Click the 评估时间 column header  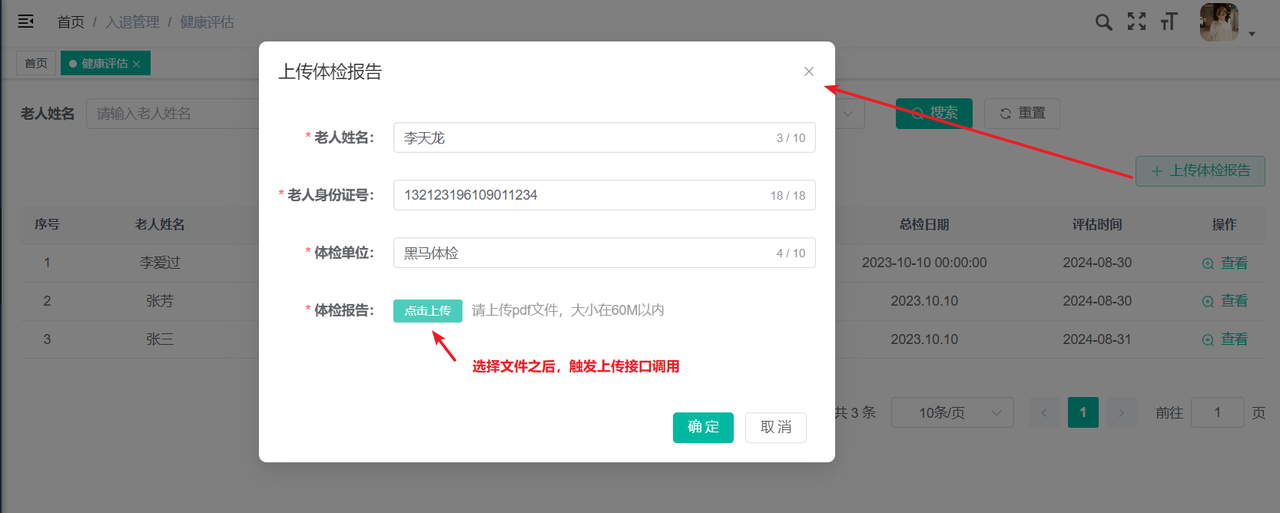pos(1097,225)
